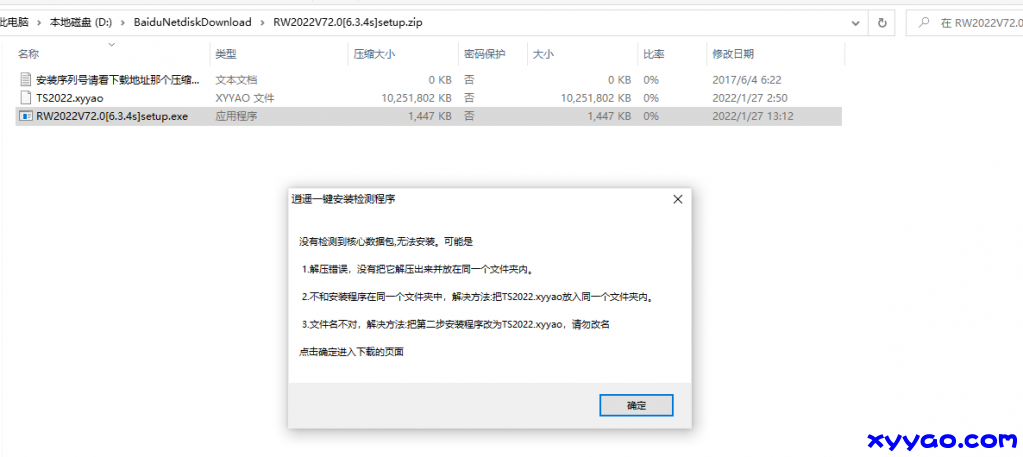Image resolution: width=1023 pixels, height=457 pixels.
Task: Close the 逍遥一键安装检测程序 dialog
Action: click(x=677, y=199)
